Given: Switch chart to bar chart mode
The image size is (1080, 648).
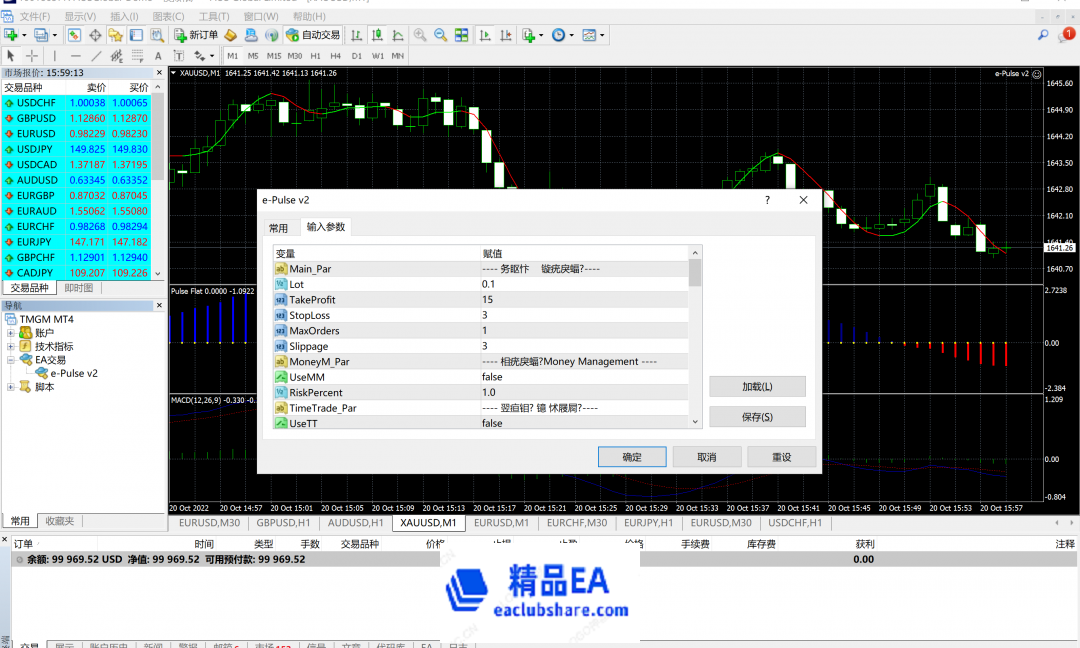Looking at the screenshot, I should (356, 35).
